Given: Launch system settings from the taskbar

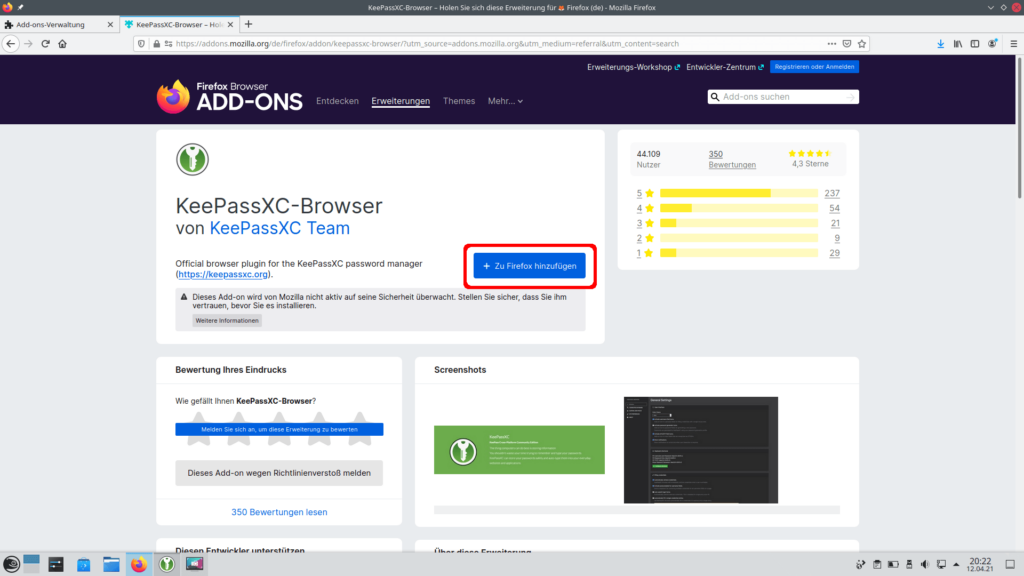Looking at the screenshot, I should [x=56, y=564].
